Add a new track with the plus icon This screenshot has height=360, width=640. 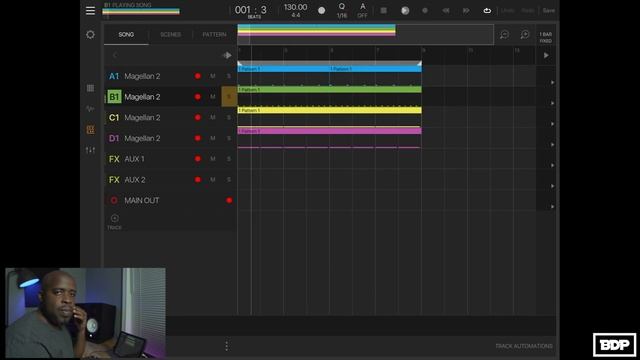pyautogui.click(x=115, y=218)
